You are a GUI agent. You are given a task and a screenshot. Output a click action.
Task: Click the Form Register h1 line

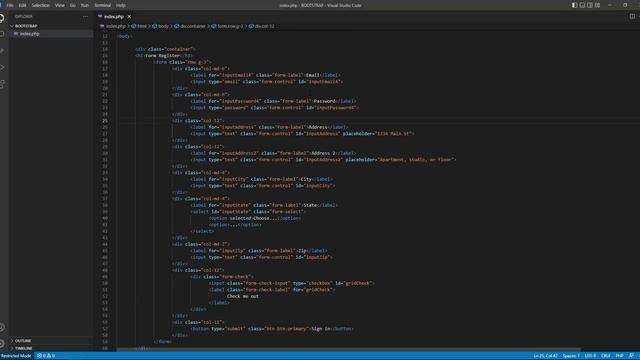pos(164,56)
